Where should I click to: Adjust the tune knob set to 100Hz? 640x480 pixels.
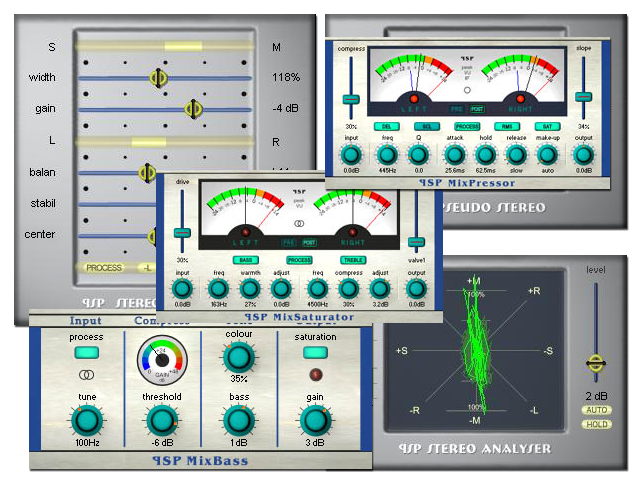tap(87, 421)
